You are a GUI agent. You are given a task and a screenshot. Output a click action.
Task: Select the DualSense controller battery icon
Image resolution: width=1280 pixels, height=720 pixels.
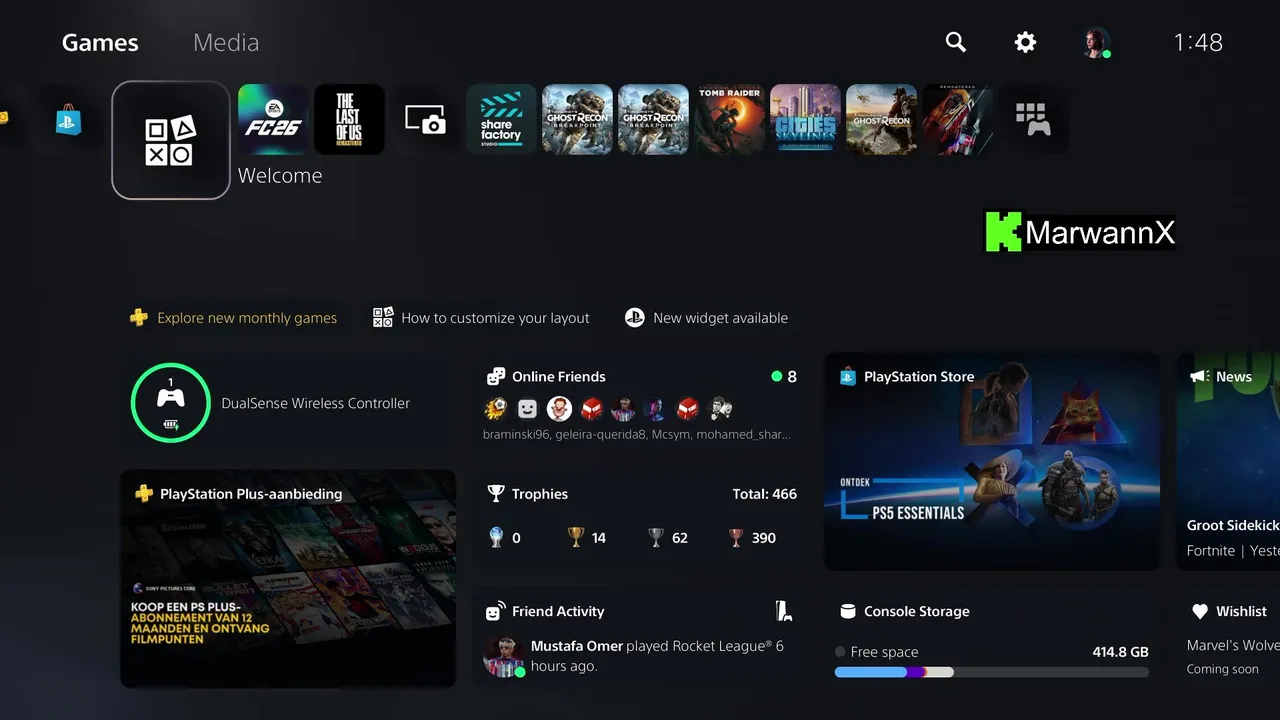click(x=171, y=424)
